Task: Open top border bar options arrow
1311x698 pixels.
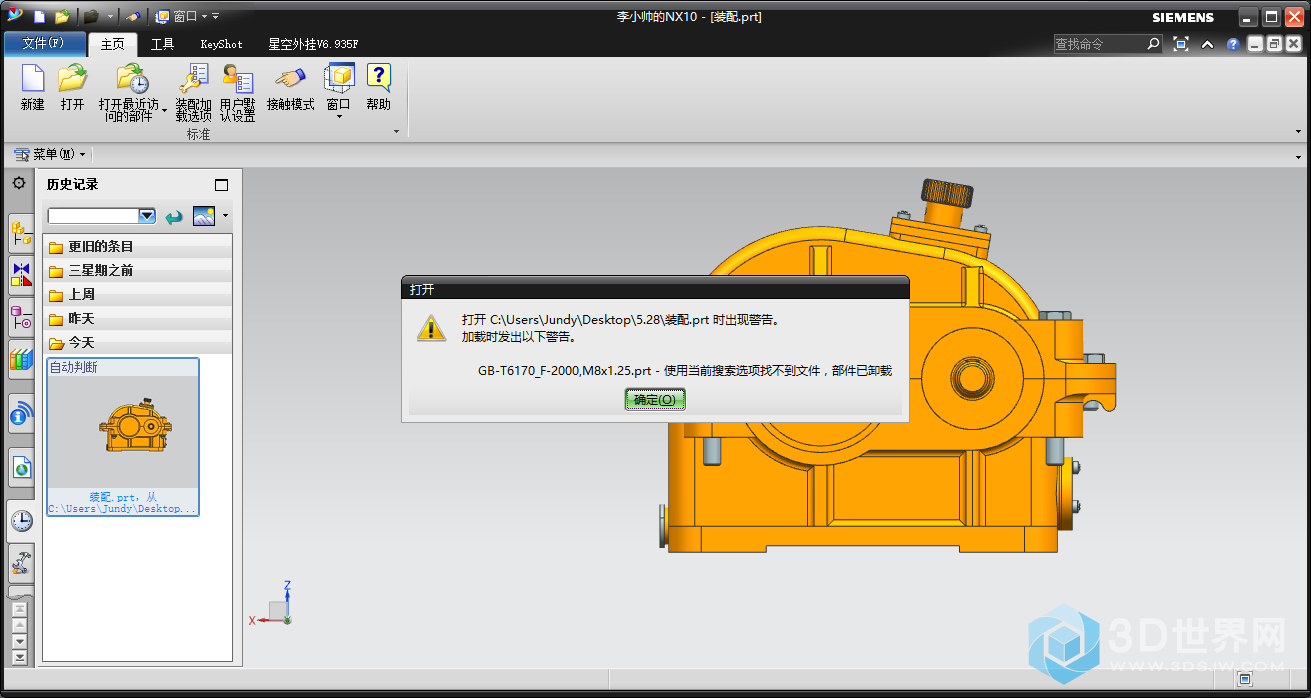Action: pos(1299,157)
